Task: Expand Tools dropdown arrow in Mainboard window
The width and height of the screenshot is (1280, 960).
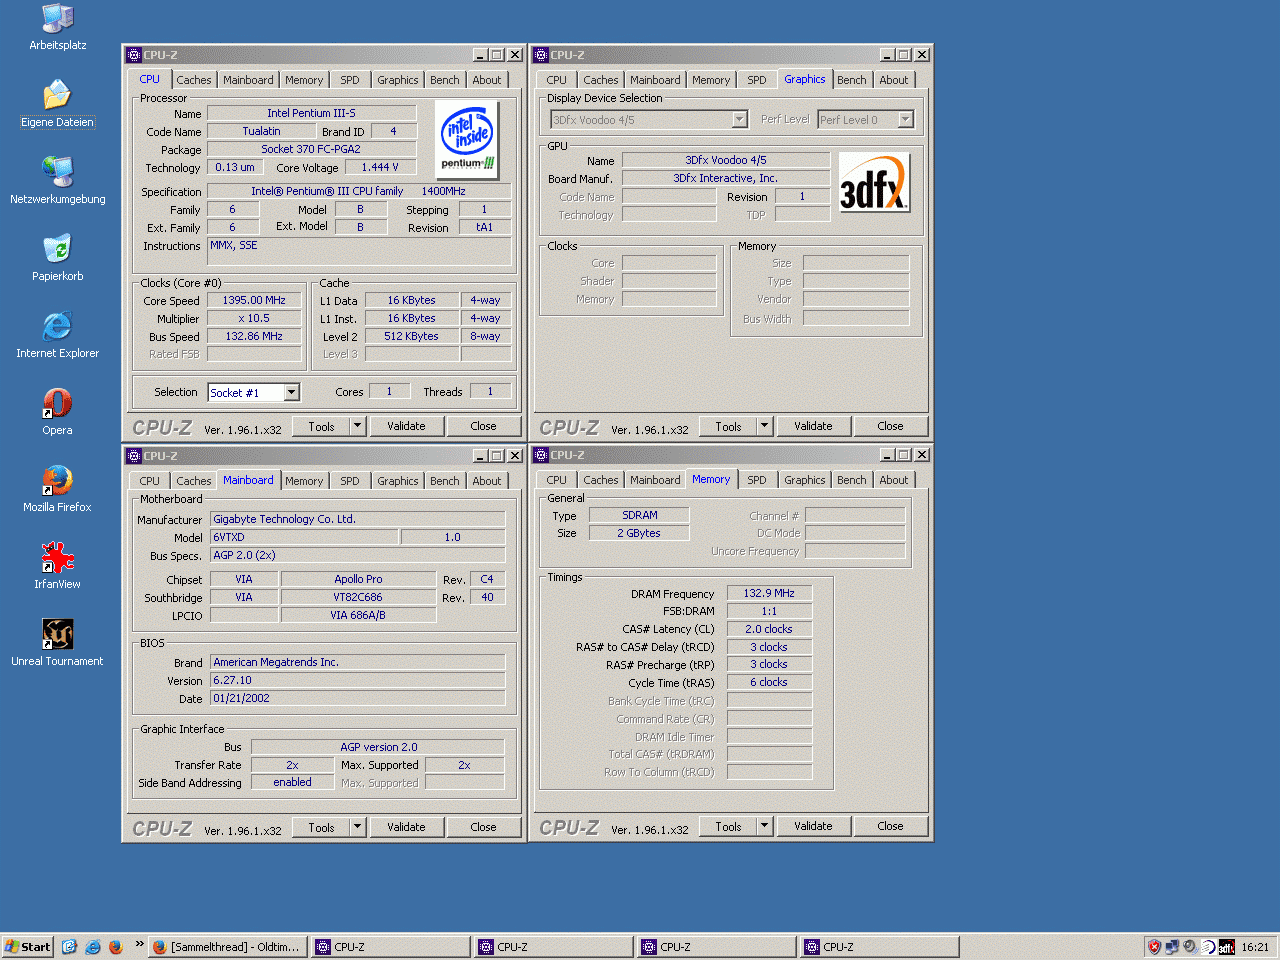Action: [358, 827]
